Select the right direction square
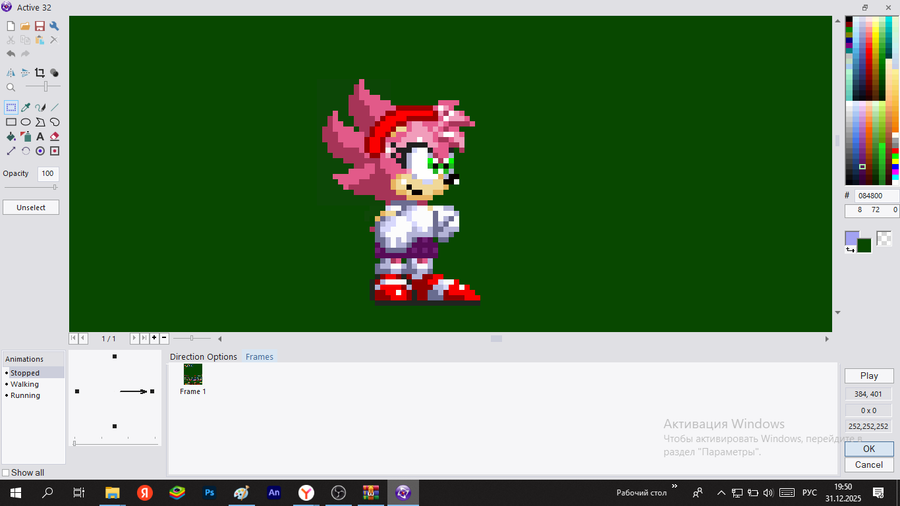The image size is (900, 506). (x=152, y=391)
